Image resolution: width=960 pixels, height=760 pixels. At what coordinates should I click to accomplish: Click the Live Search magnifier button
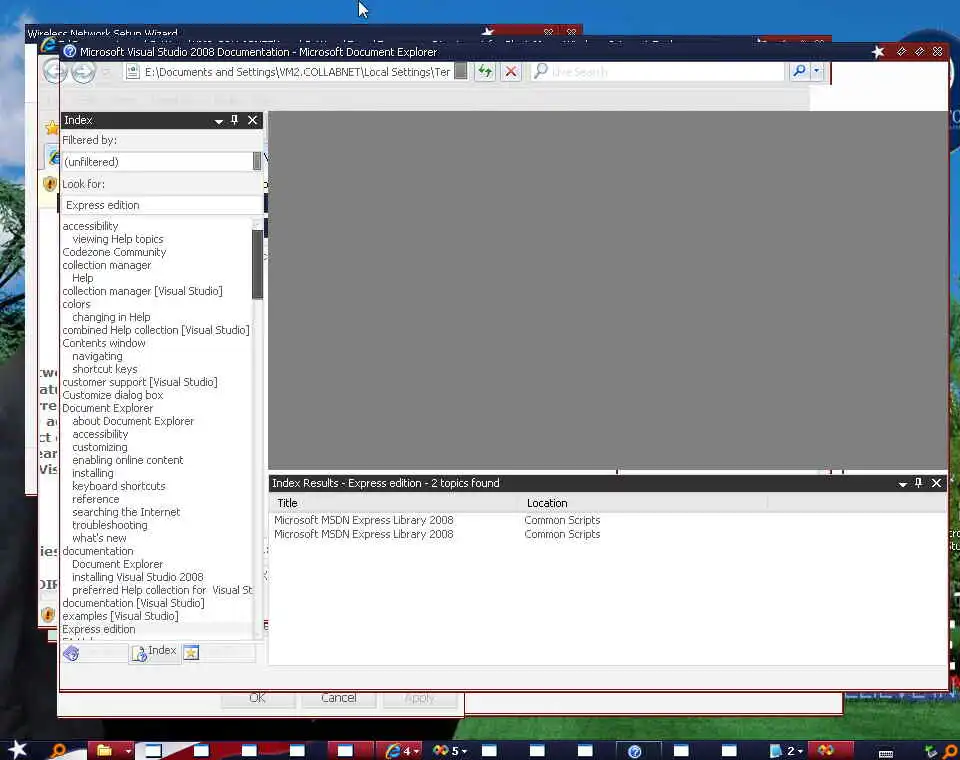pos(799,71)
